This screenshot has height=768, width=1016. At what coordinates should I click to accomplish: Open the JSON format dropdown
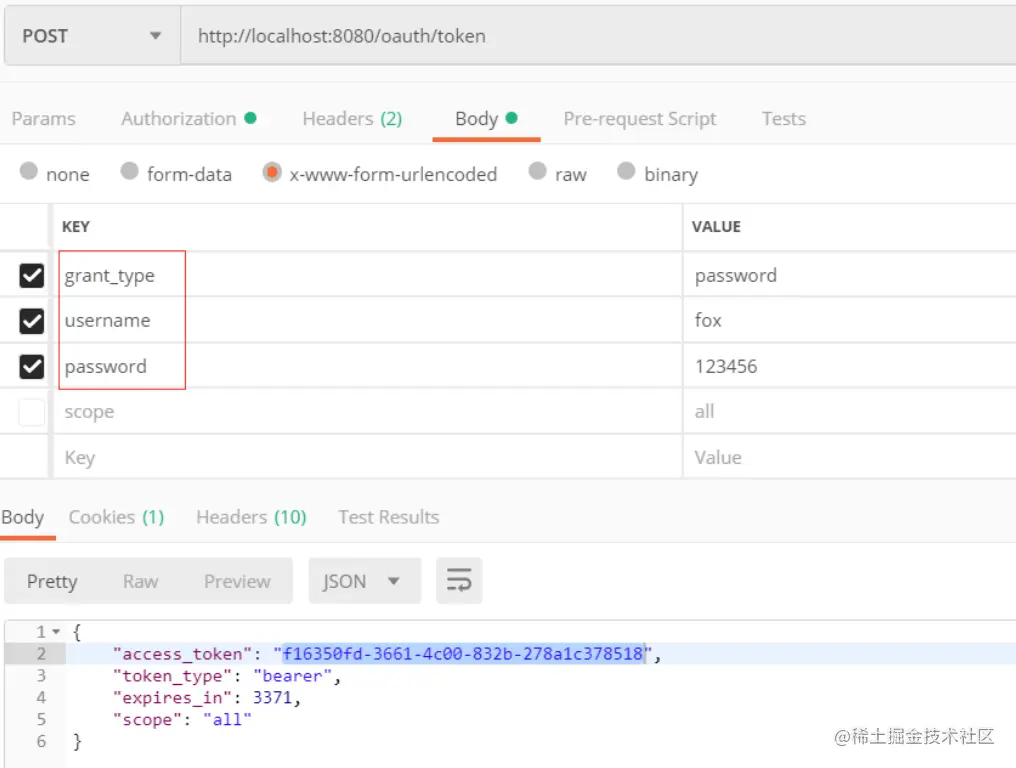pyautogui.click(x=365, y=581)
